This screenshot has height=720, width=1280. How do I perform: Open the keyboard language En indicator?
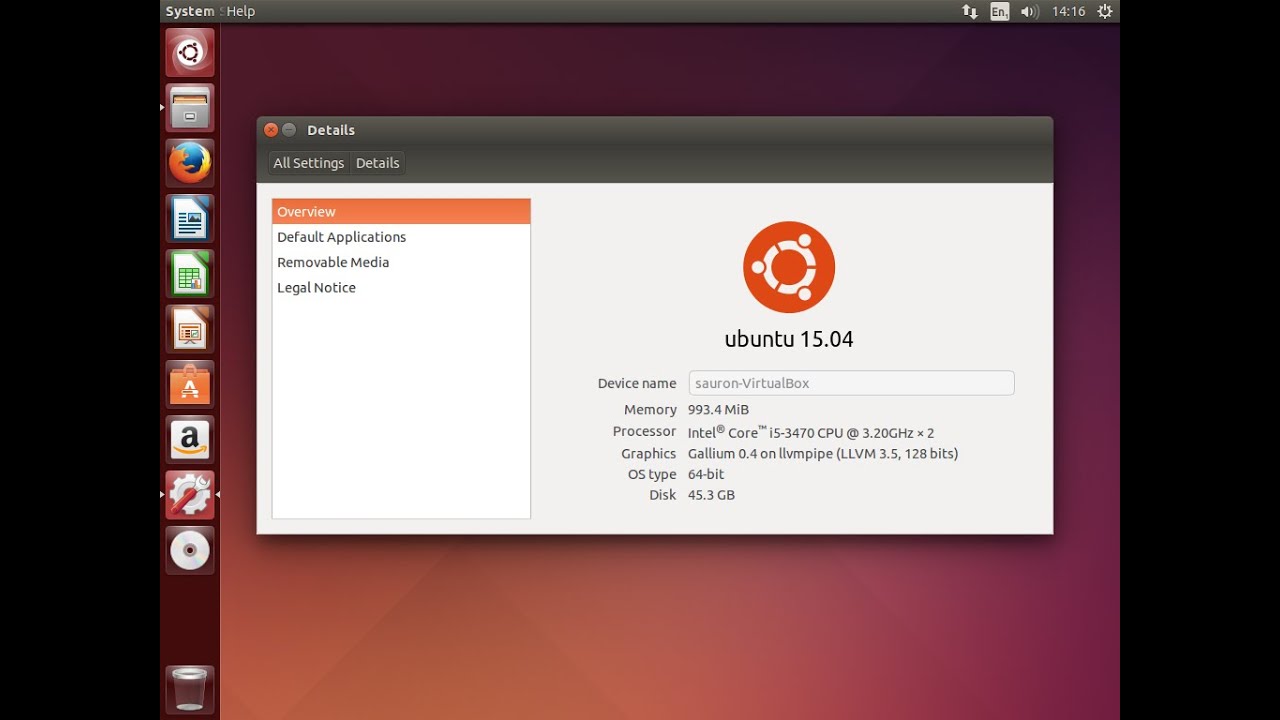(x=1000, y=11)
